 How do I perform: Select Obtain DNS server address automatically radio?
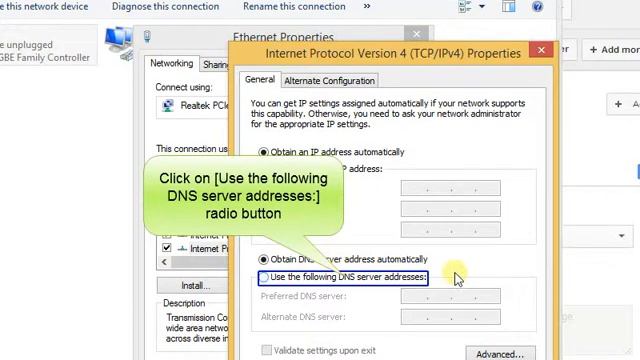pyautogui.click(x=263, y=260)
